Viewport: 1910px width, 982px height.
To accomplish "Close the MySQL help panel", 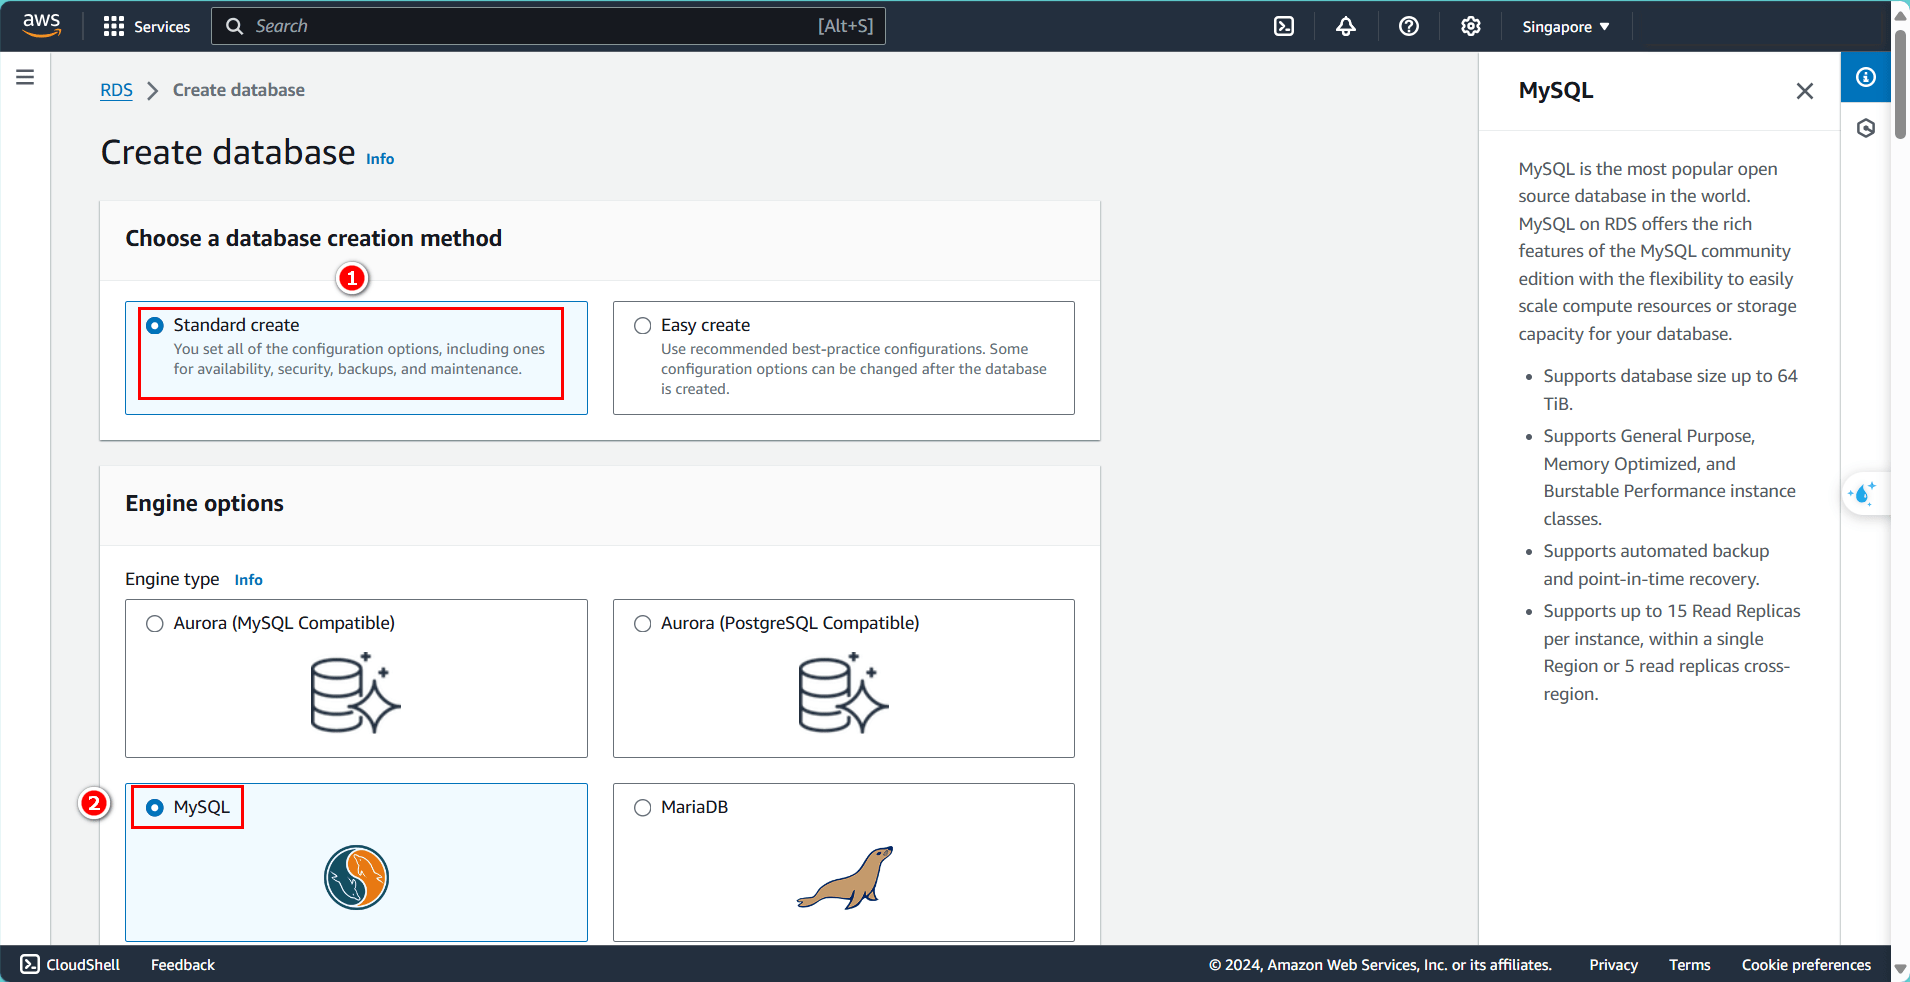I will [1805, 91].
